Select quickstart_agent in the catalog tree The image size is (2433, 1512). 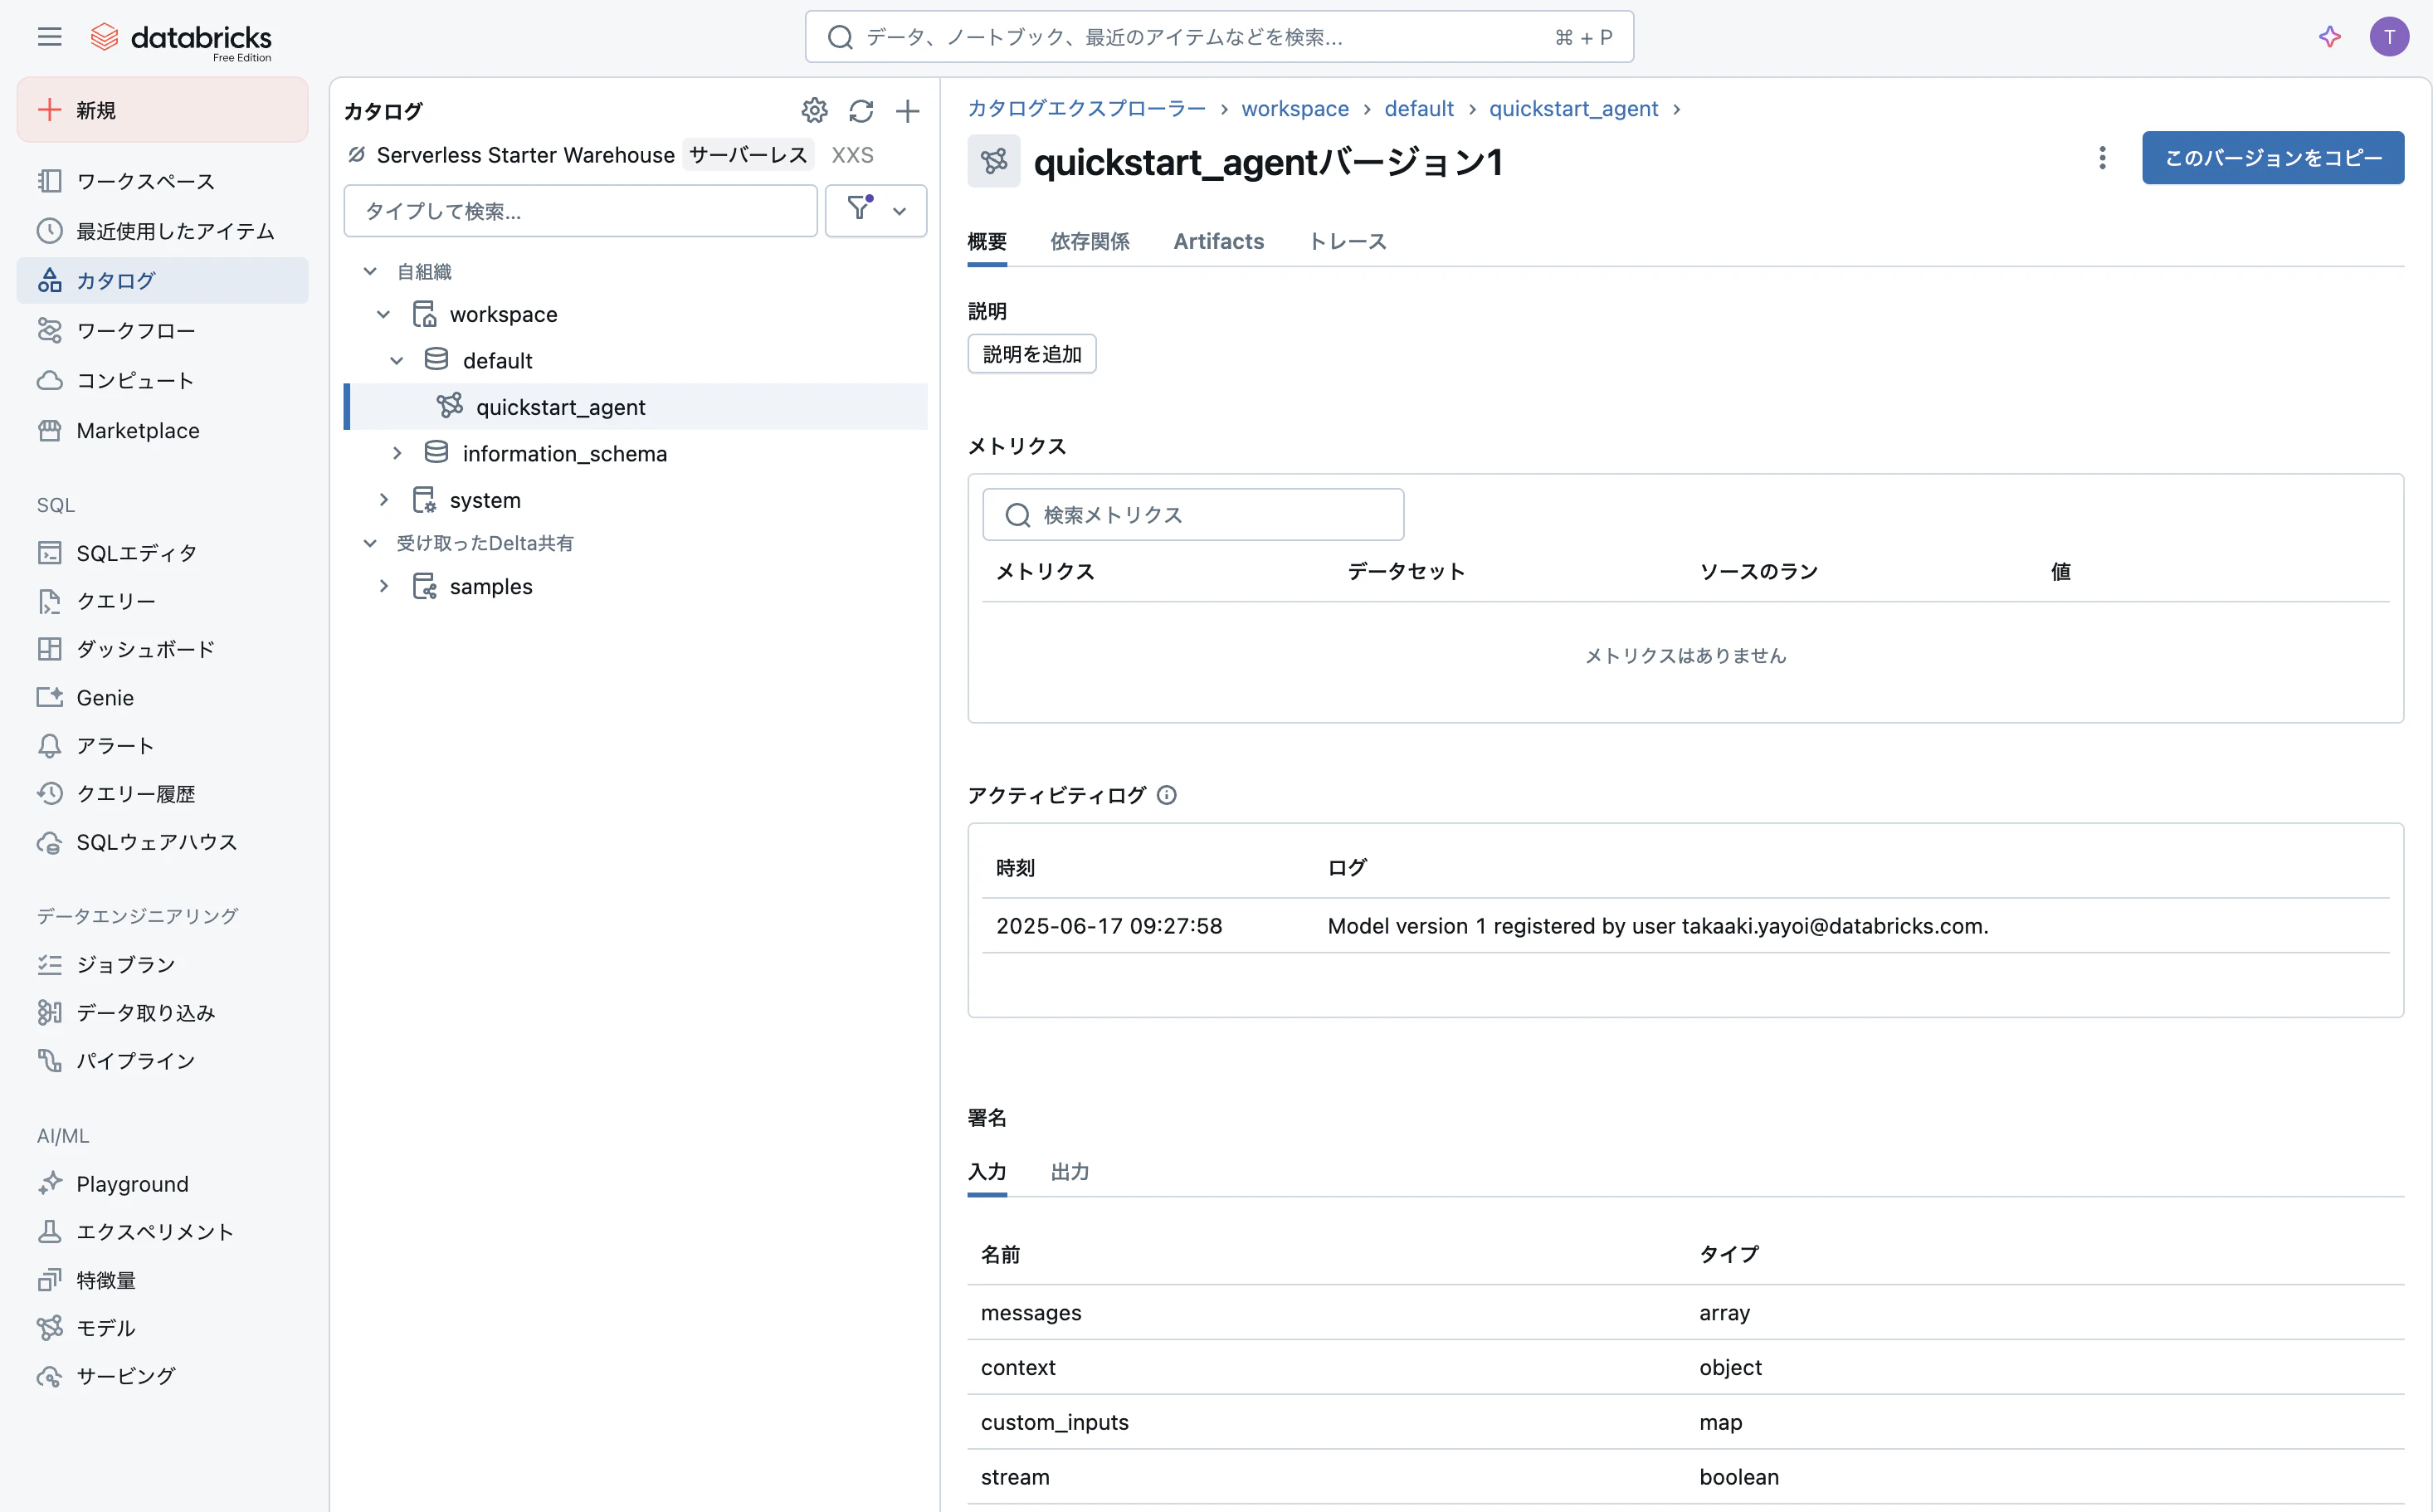tap(637, 407)
